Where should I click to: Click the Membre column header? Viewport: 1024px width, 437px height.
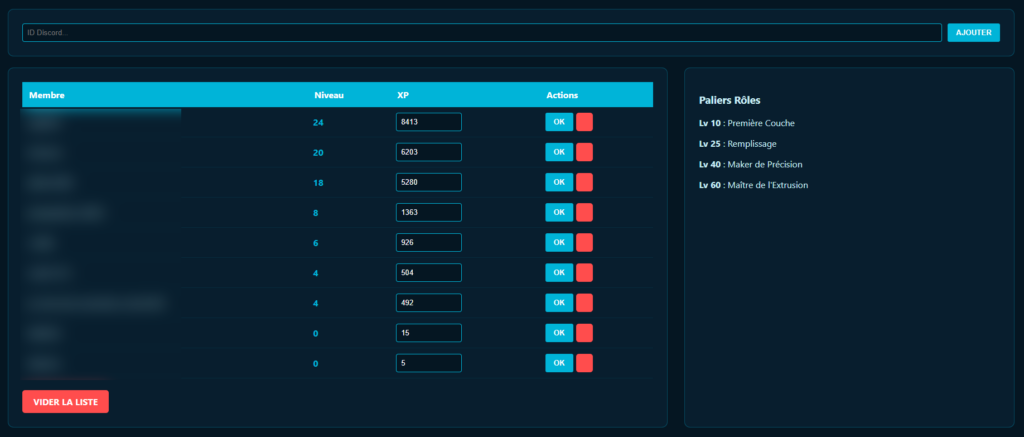[x=46, y=95]
